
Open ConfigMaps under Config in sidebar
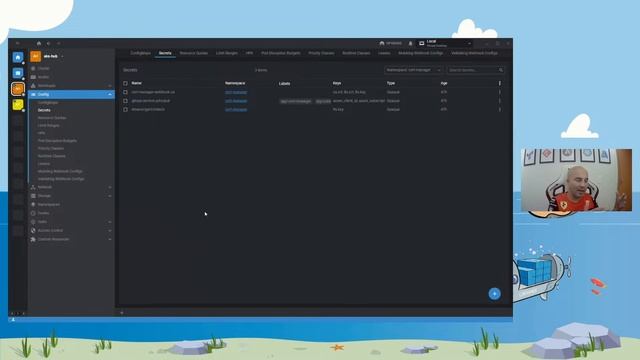(x=48, y=103)
